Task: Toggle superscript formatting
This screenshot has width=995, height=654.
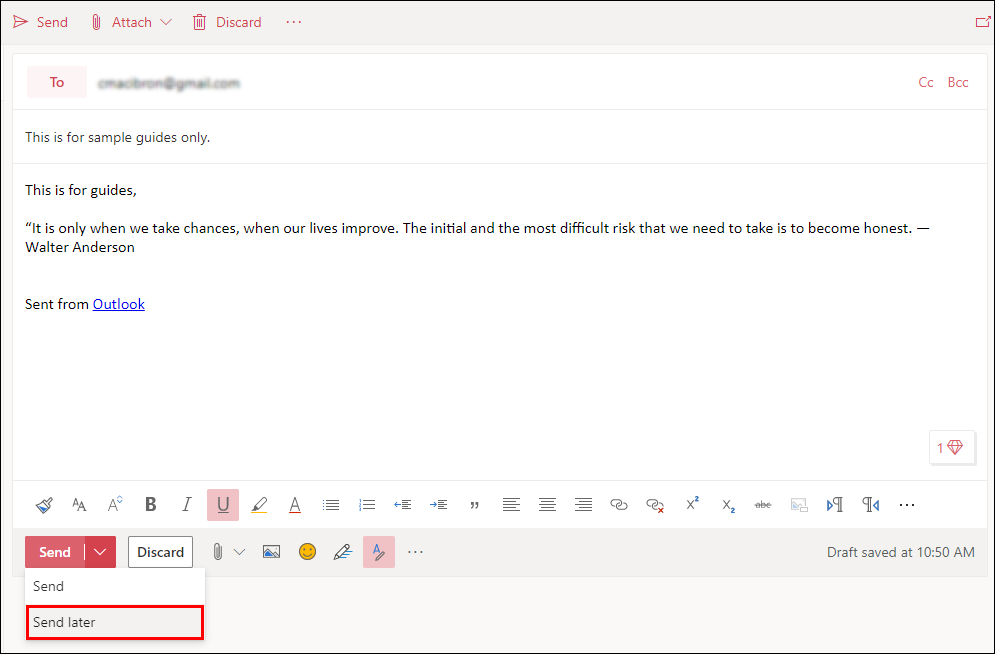Action: click(692, 505)
